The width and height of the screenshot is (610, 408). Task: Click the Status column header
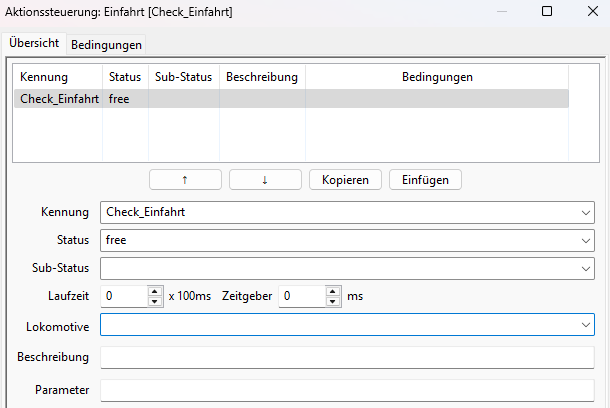(125, 77)
